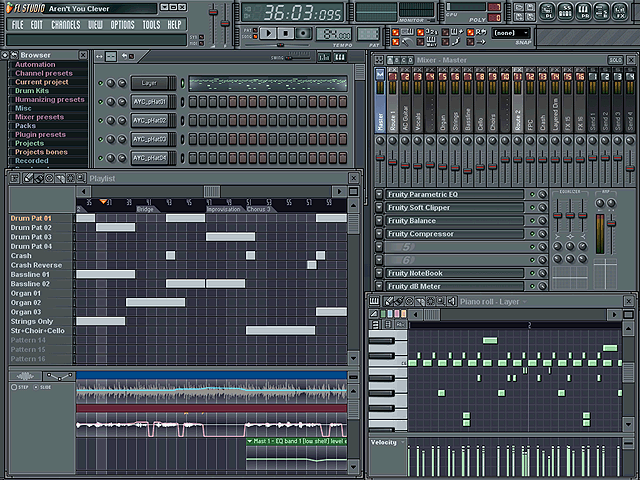Click the Browser refresh/reread icon
640x480 pixels.
click(x=13, y=55)
